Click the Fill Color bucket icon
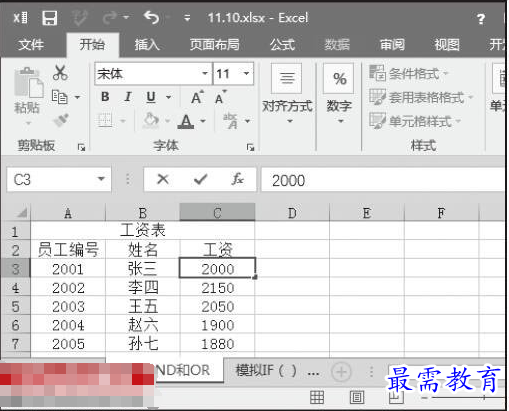The height and width of the screenshot is (411, 509). (151, 120)
